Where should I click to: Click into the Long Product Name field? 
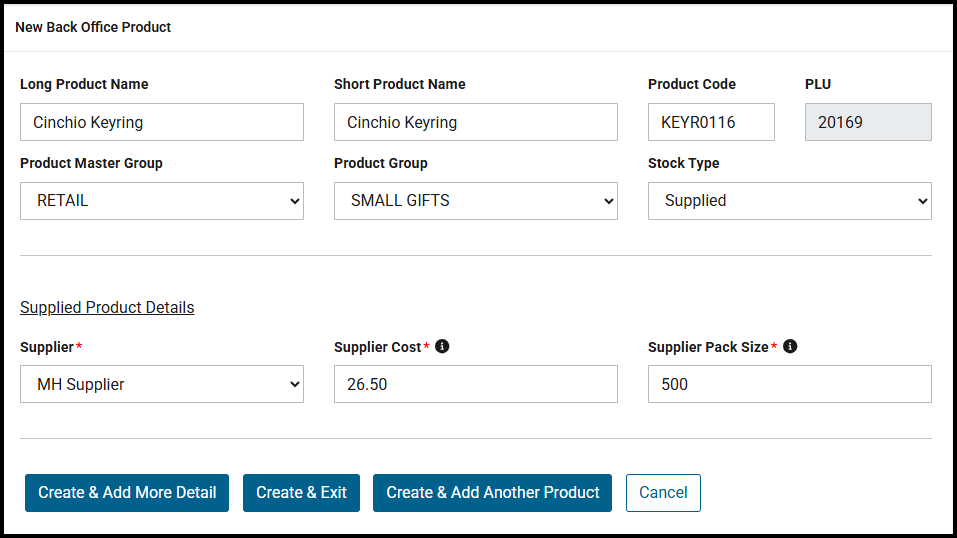pos(162,122)
